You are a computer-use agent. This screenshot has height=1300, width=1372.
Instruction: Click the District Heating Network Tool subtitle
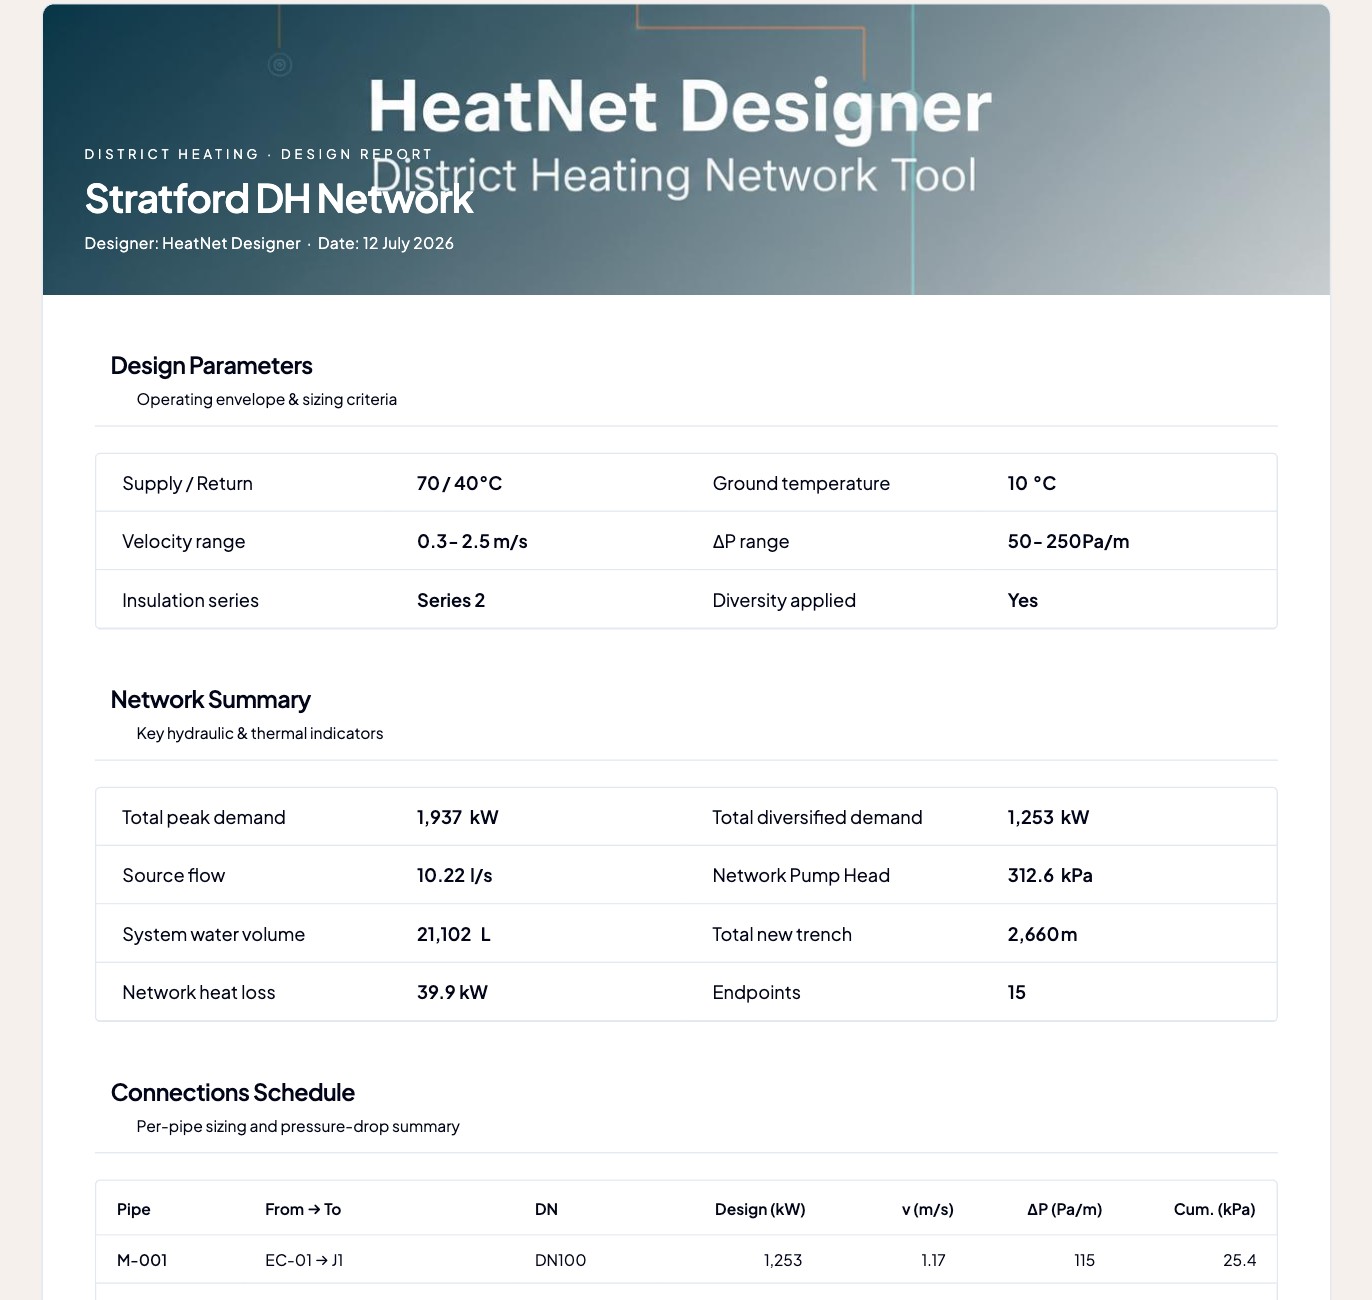pyautogui.click(x=674, y=176)
